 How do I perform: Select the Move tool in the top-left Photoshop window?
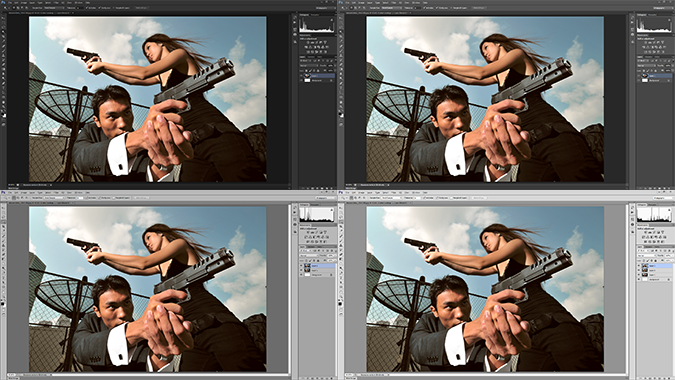(x=3, y=18)
